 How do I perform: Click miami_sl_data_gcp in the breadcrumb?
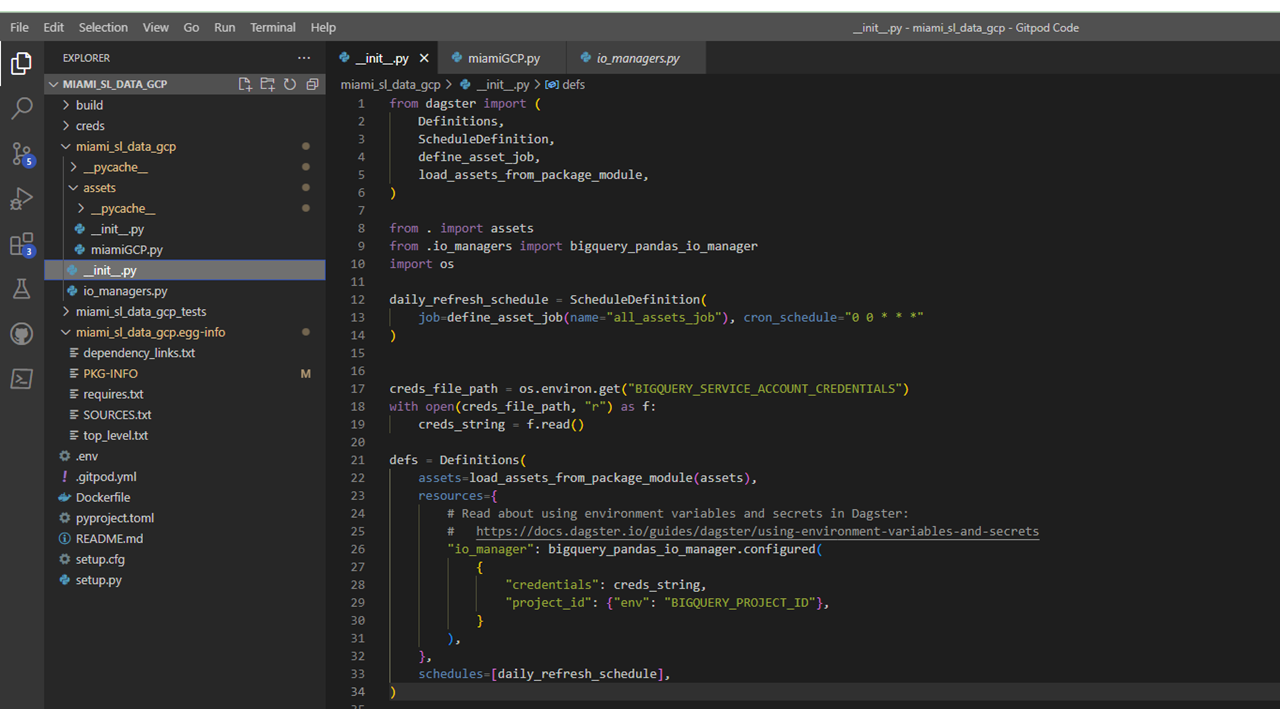click(x=390, y=85)
